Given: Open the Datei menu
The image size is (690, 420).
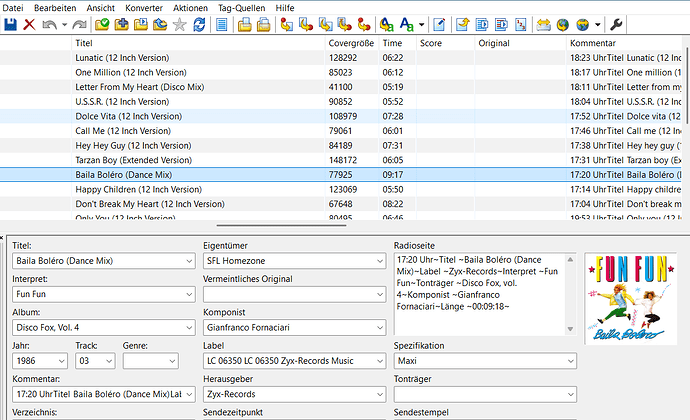Looking at the screenshot, I should tap(13, 8).
